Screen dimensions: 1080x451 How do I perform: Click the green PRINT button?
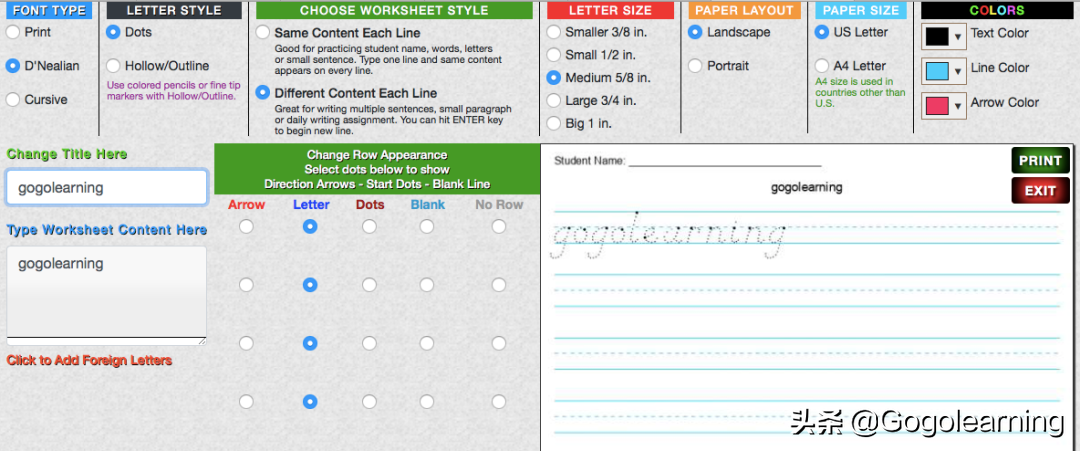pos(1040,161)
